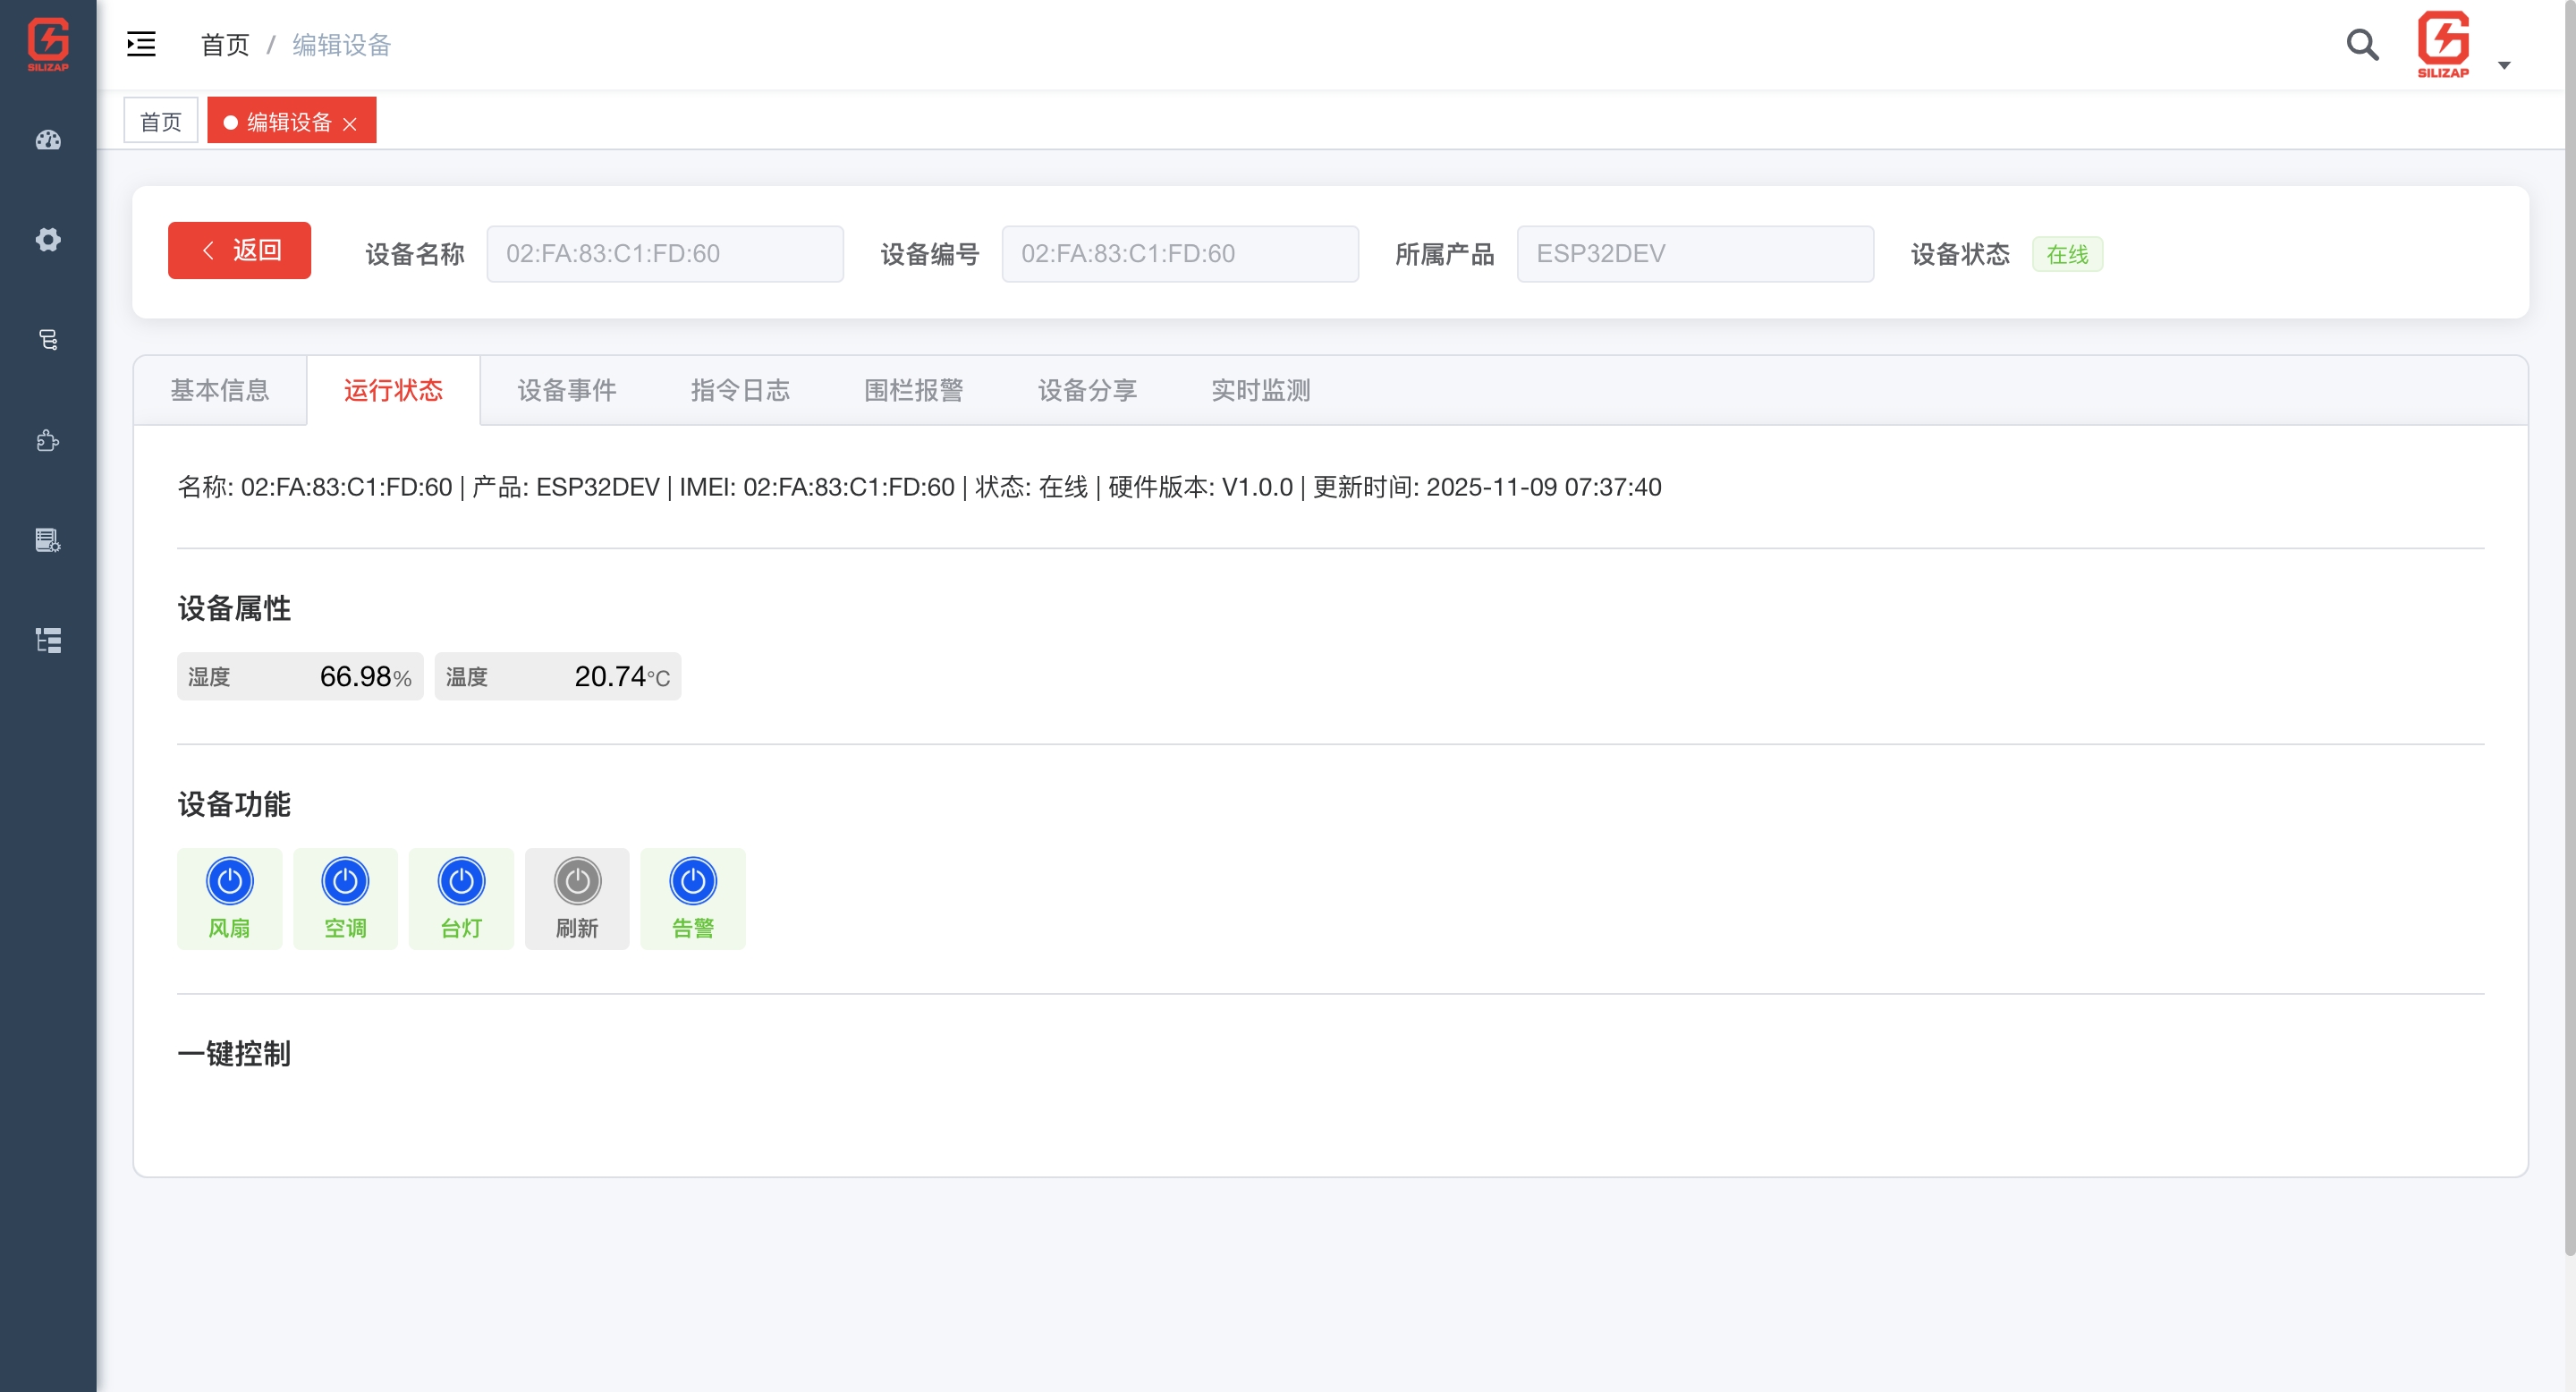
Task: Click the red 返回 button
Action: [239, 250]
